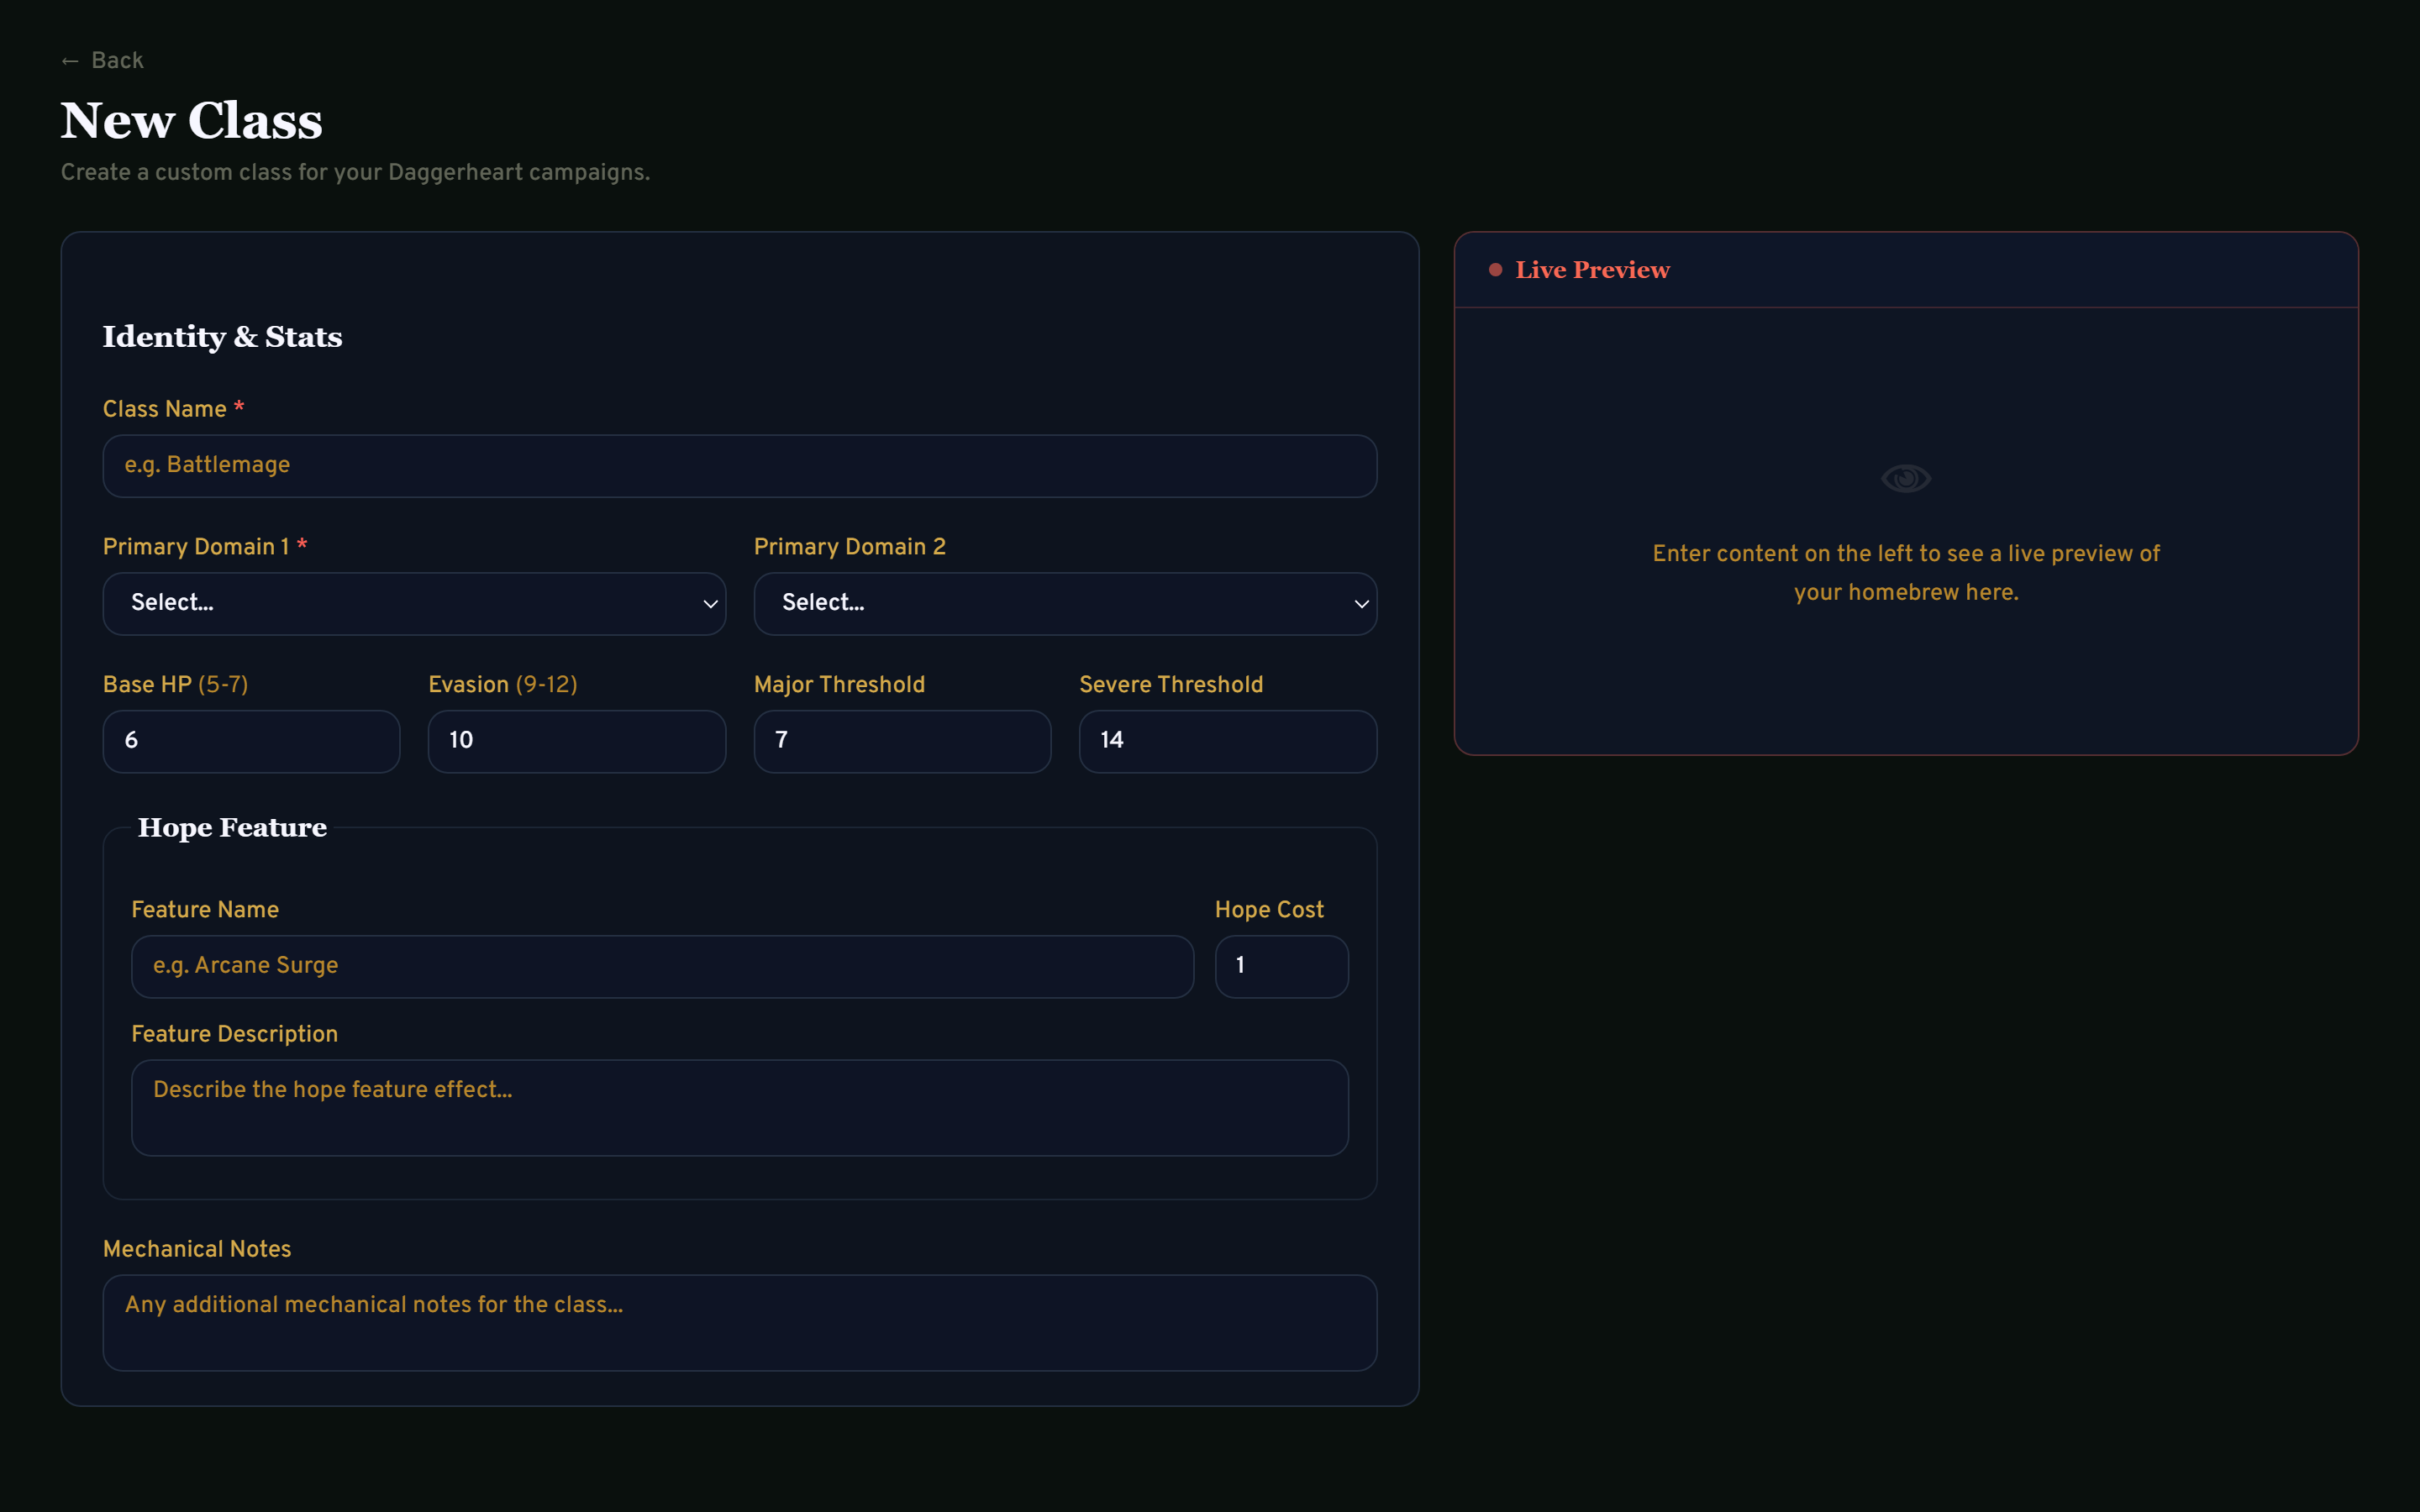Open the Primary Domain 2 dropdown
The image size is (2420, 1512).
[1065, 603]
